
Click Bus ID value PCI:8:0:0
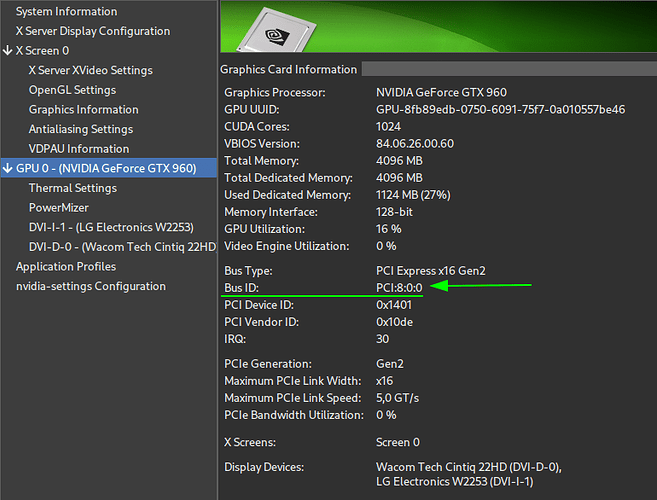[x=399, y=288]
